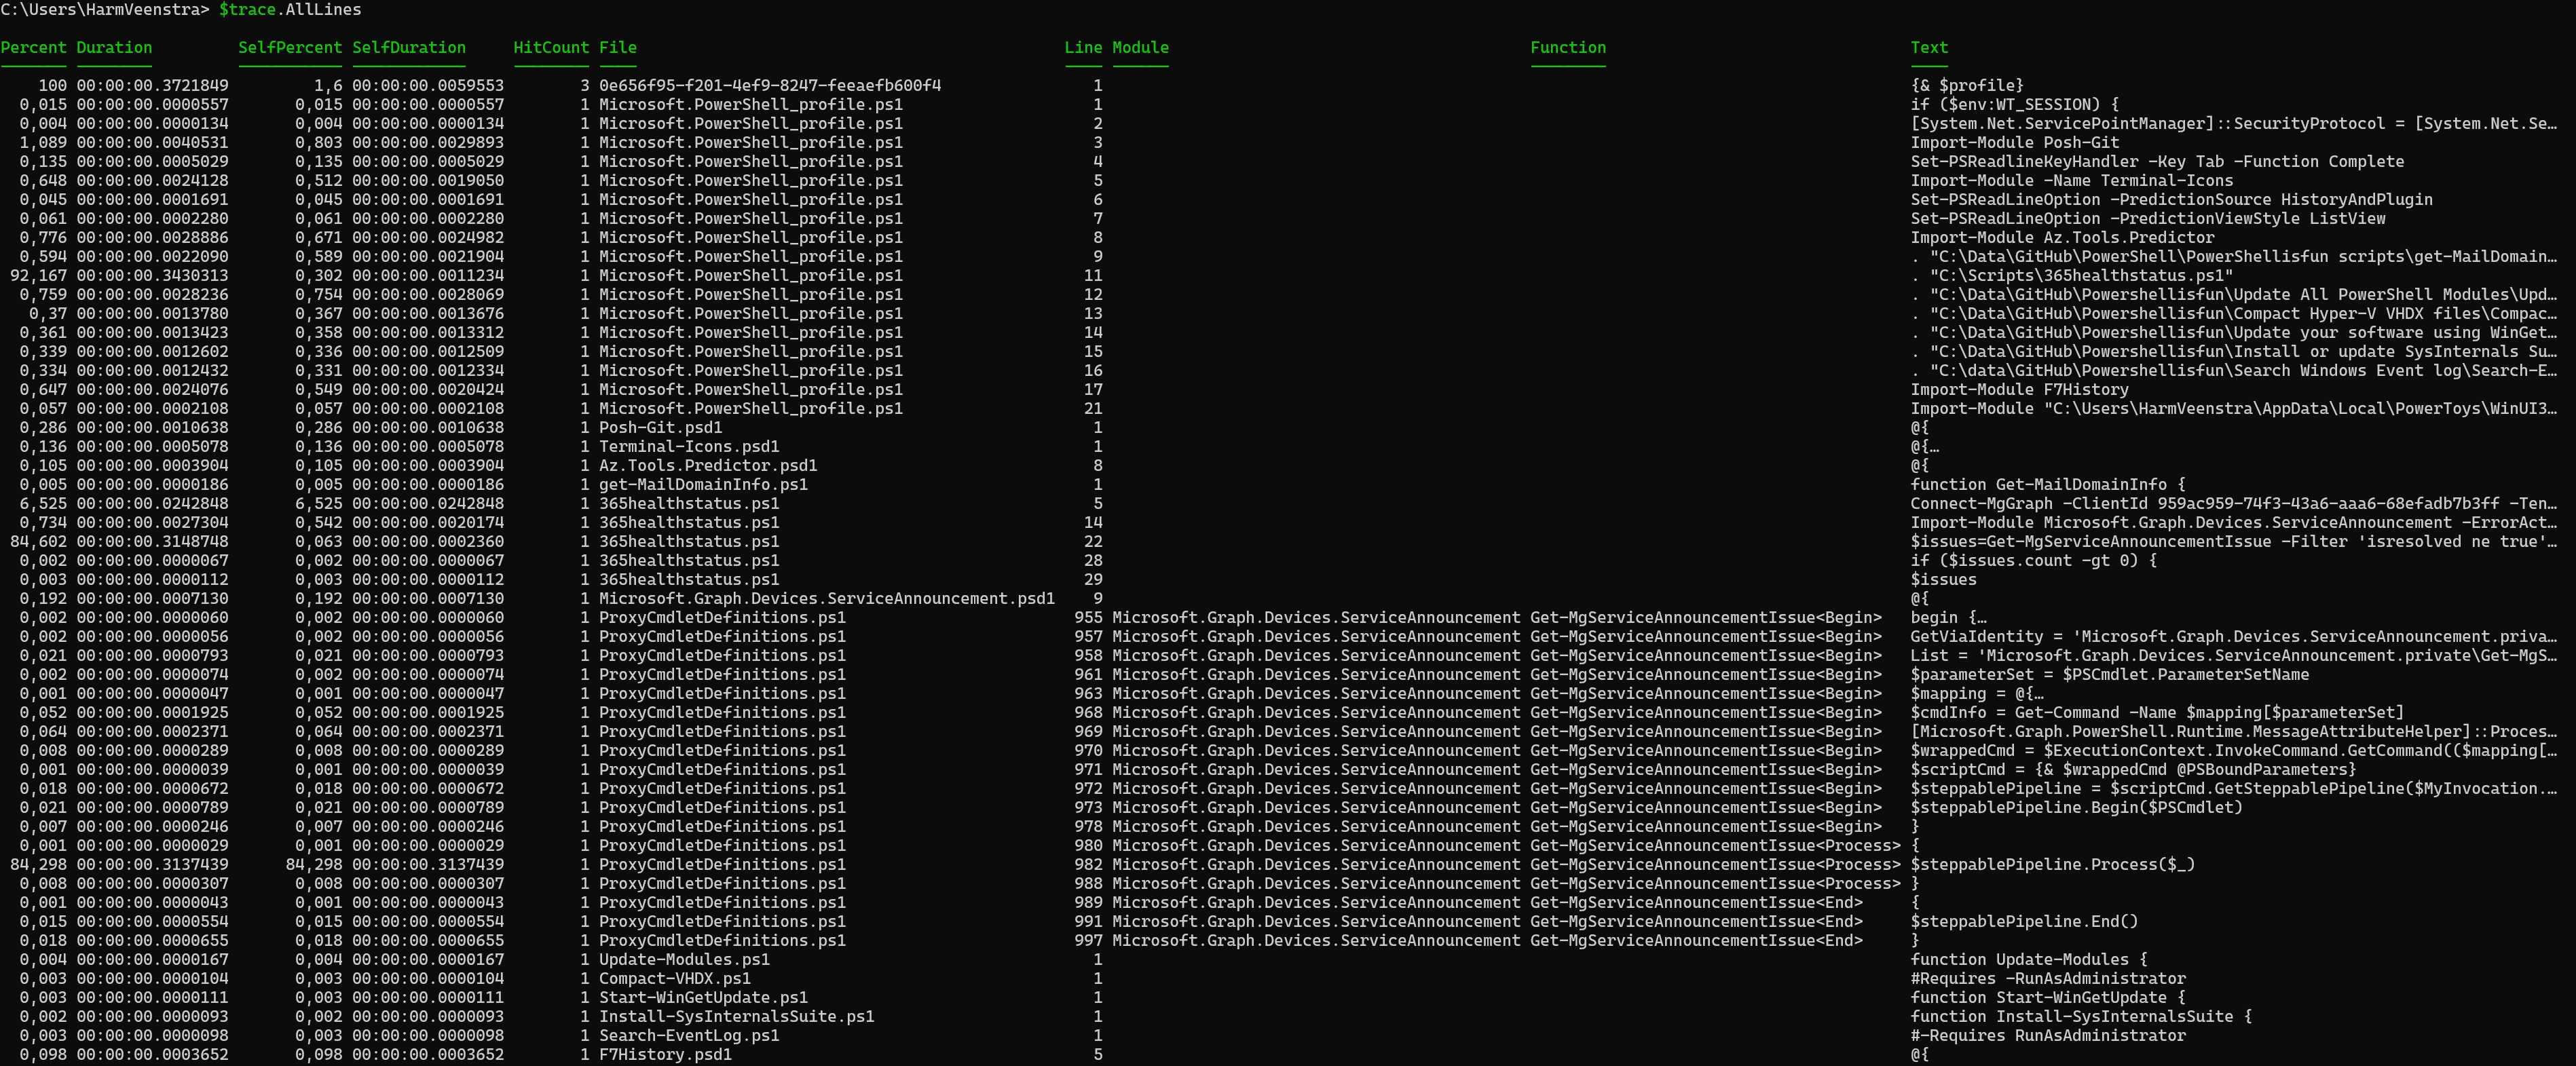Click the F7History.psd1 file entry
Image resolution: width=2576 pixels, height=1066 pixels.
click(x=664, y=1054)
